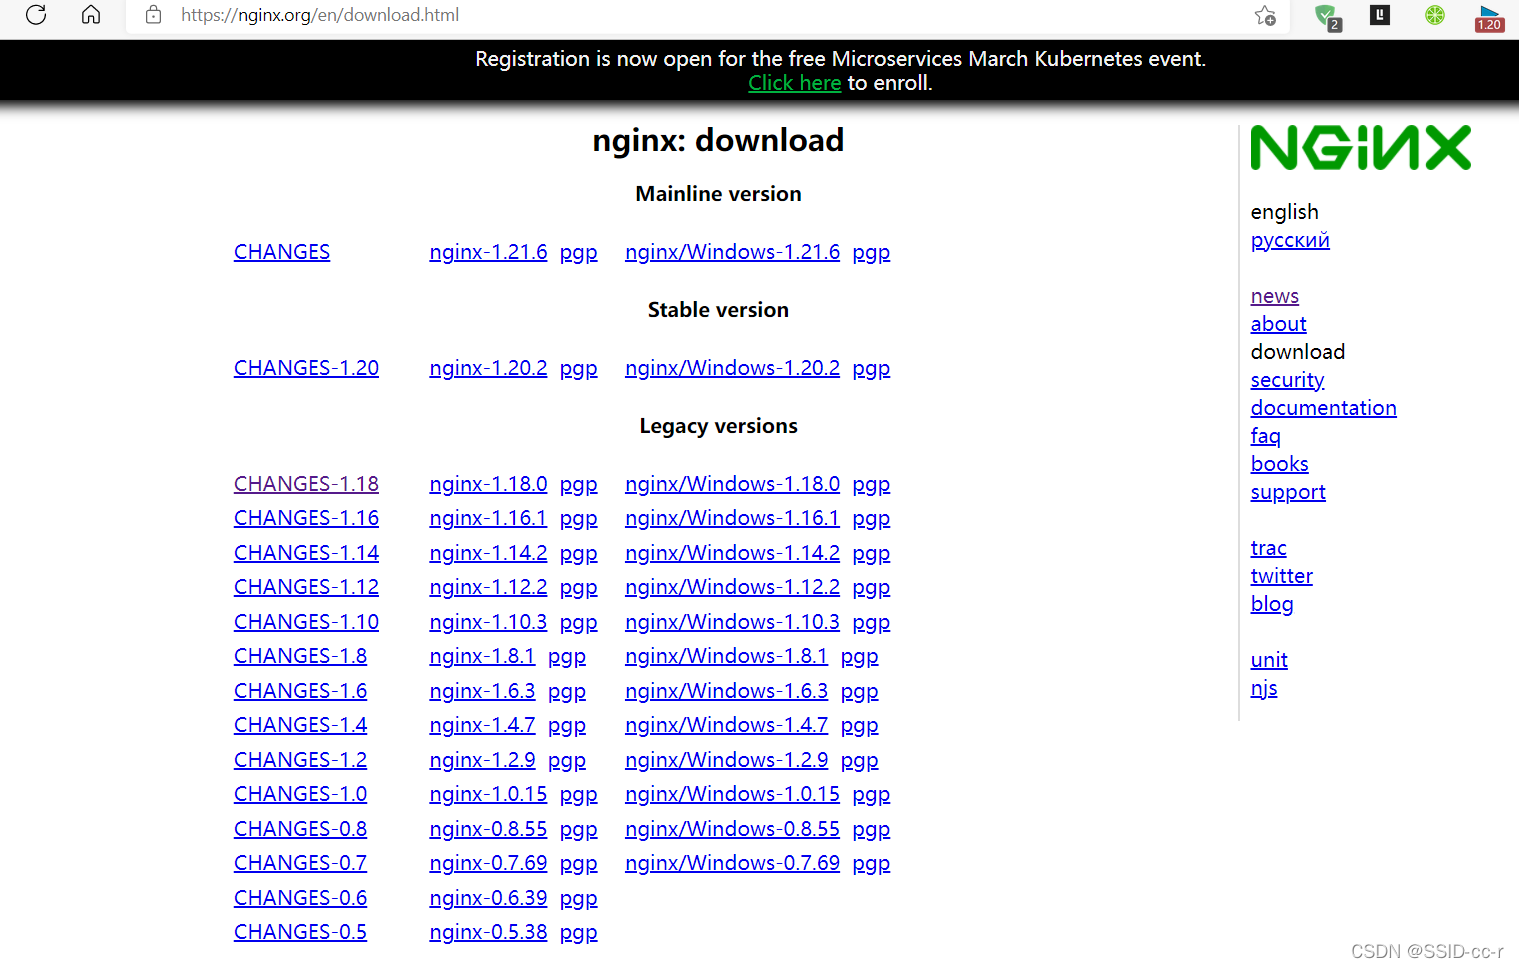
Task: Download nginx-0.6.39 source
Action: 488,898
